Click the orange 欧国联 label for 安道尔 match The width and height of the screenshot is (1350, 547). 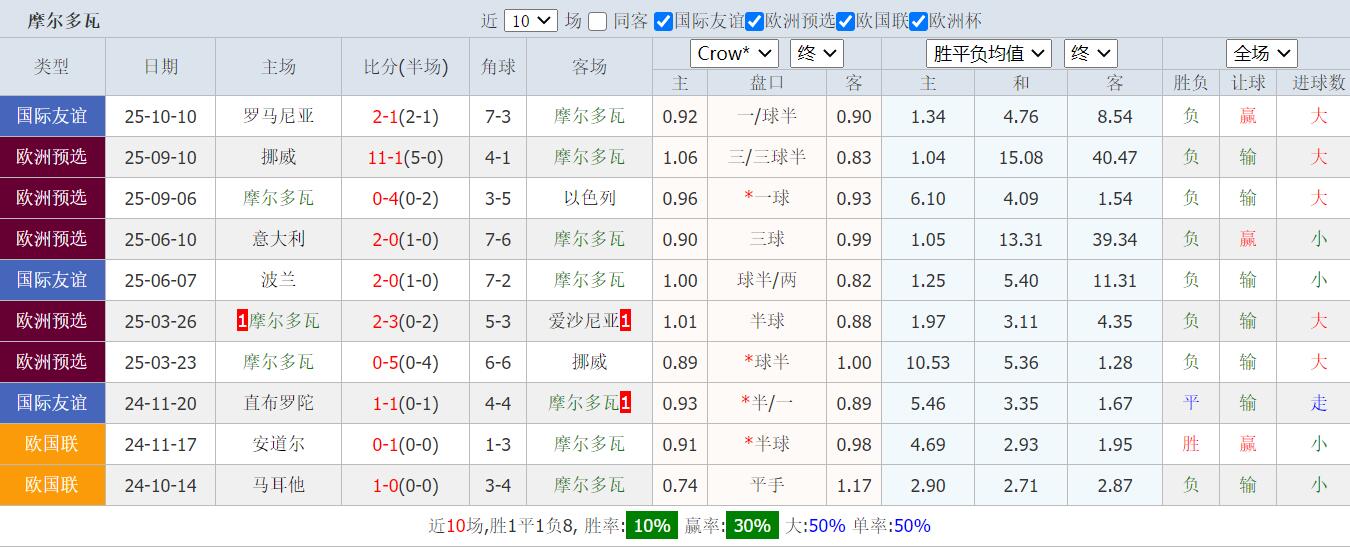tap(52, 444)
